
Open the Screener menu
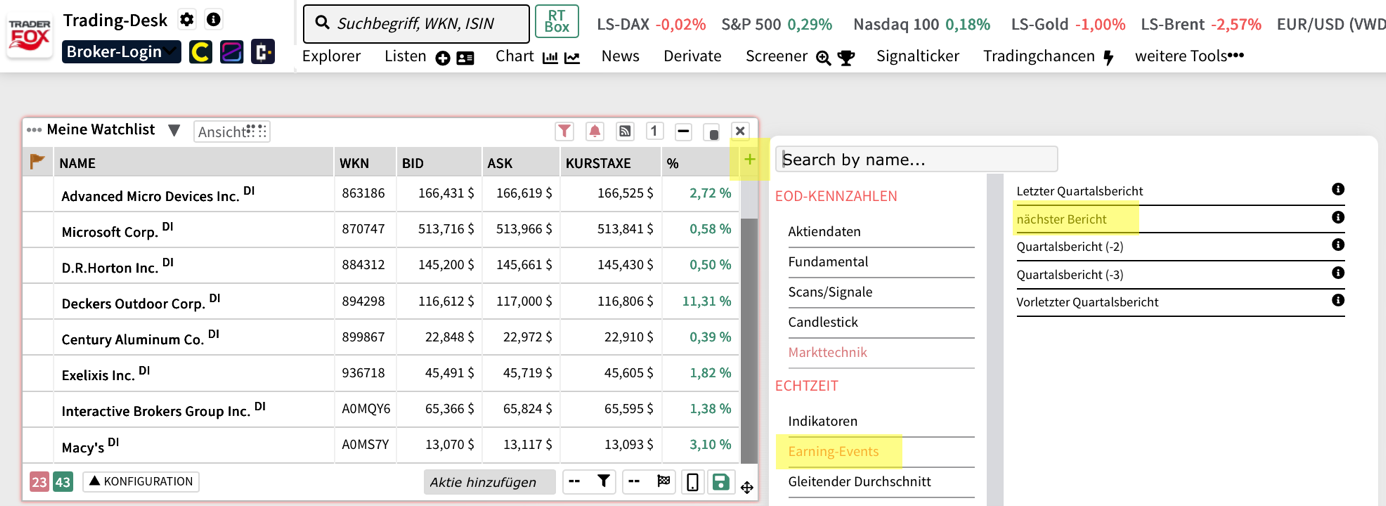coord(776,56)
